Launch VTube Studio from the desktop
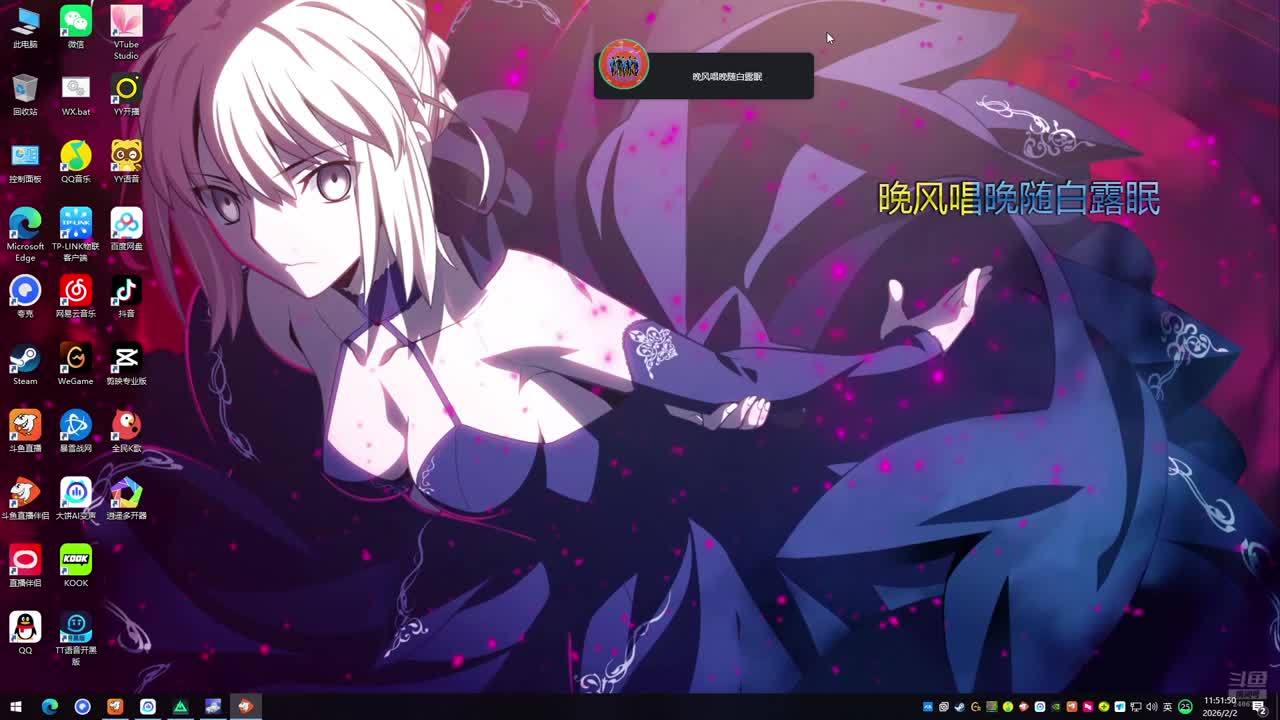 pyautogui.click(x=126, y=24)
